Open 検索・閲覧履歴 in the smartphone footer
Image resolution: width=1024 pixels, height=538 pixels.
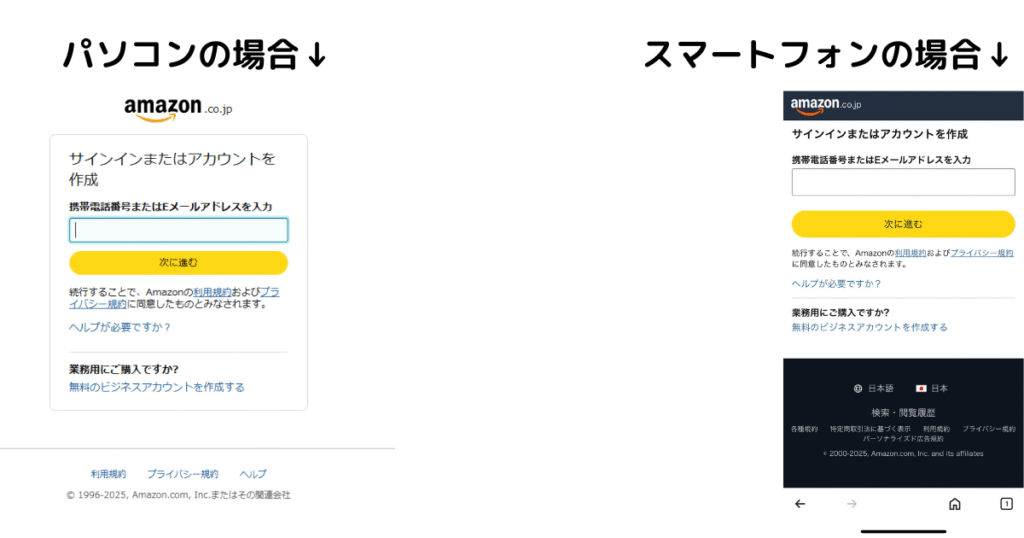pyautogui.click(x=903, y=413)
